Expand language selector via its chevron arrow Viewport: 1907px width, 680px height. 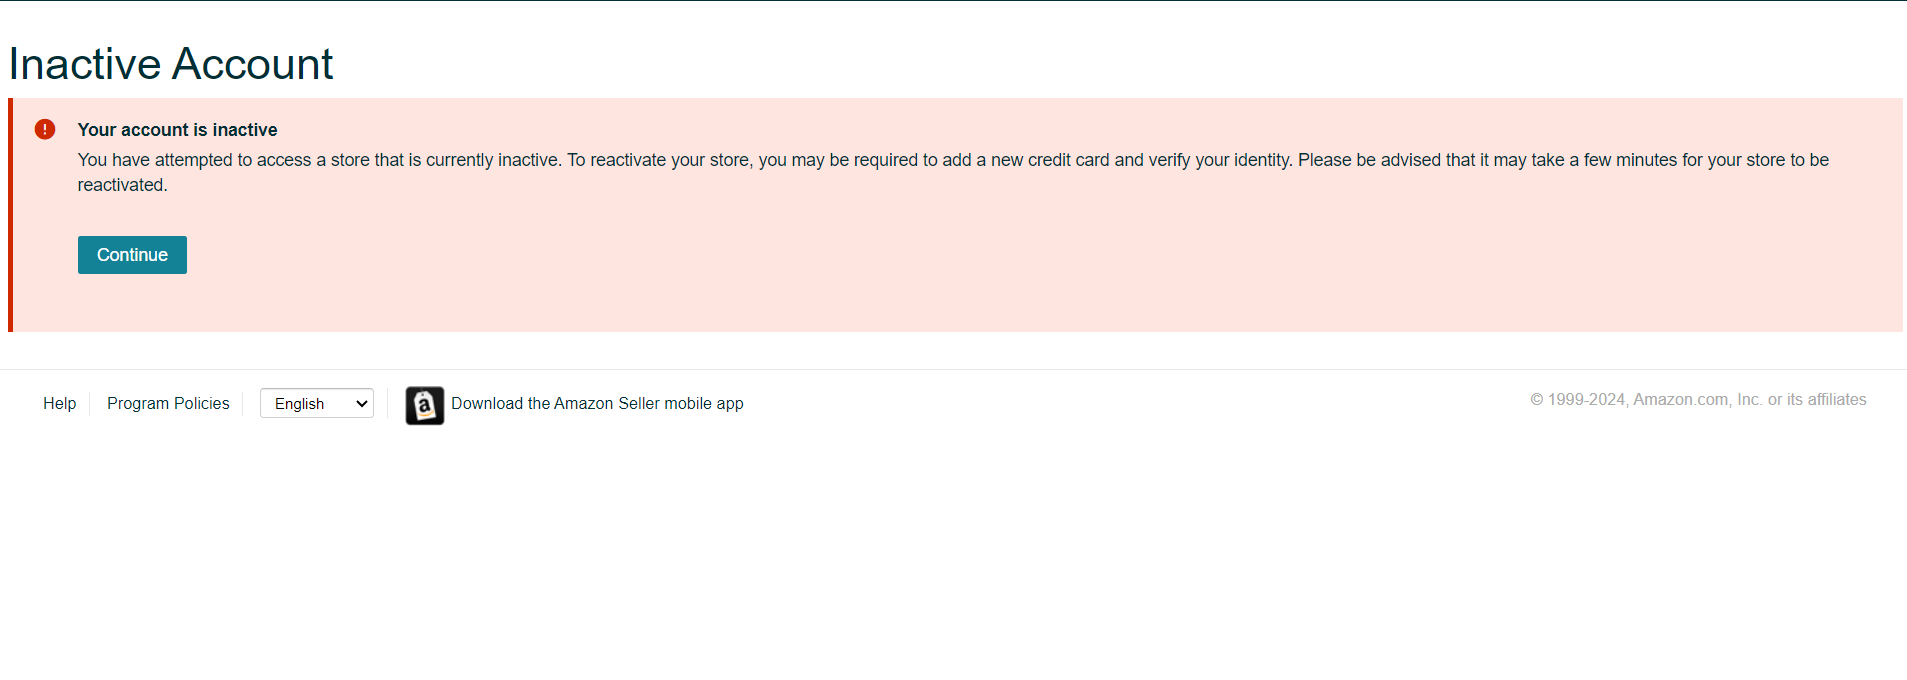tap(362, 403)
